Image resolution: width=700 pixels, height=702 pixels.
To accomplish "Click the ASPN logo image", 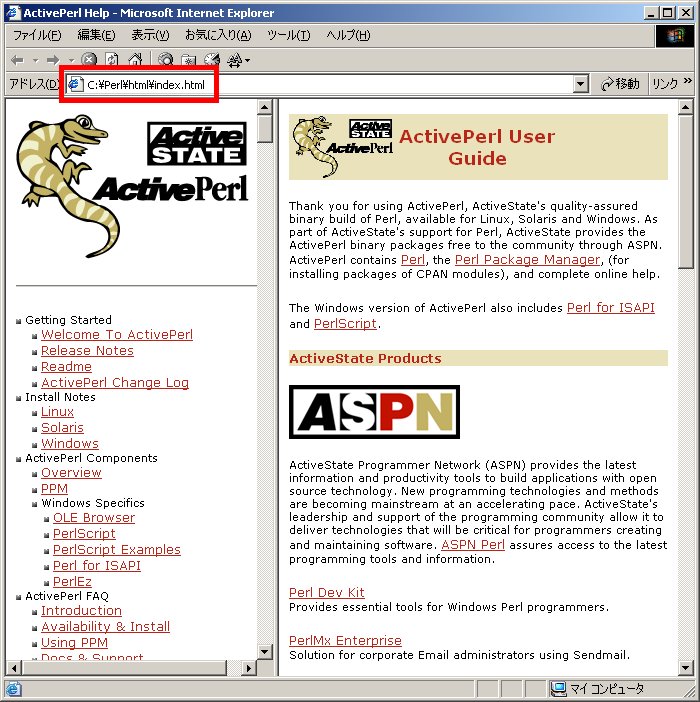I will 374,411.
